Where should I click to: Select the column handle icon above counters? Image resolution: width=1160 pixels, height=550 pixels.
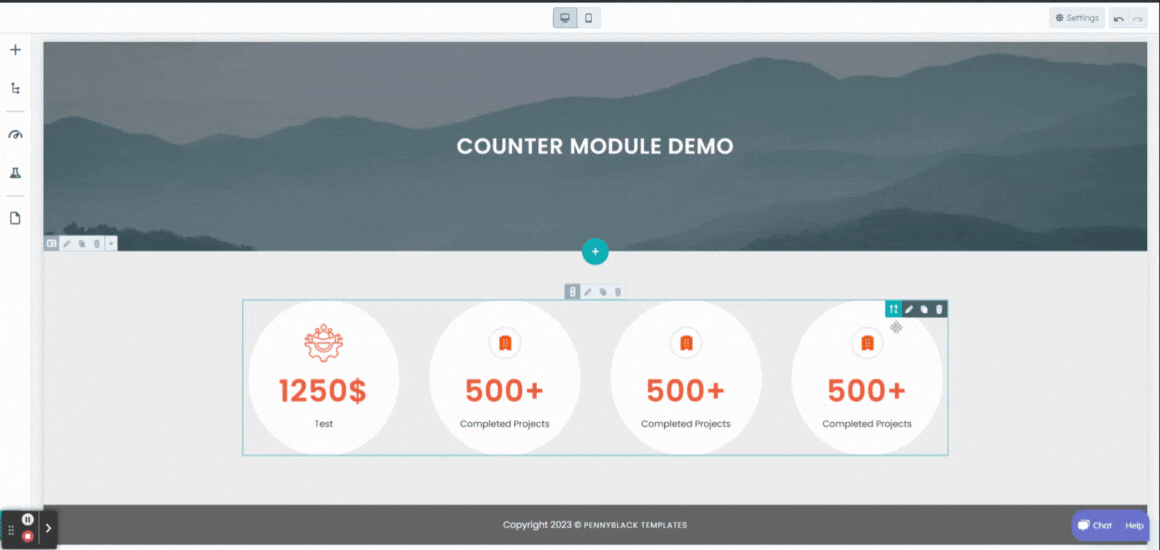[572, 292]
